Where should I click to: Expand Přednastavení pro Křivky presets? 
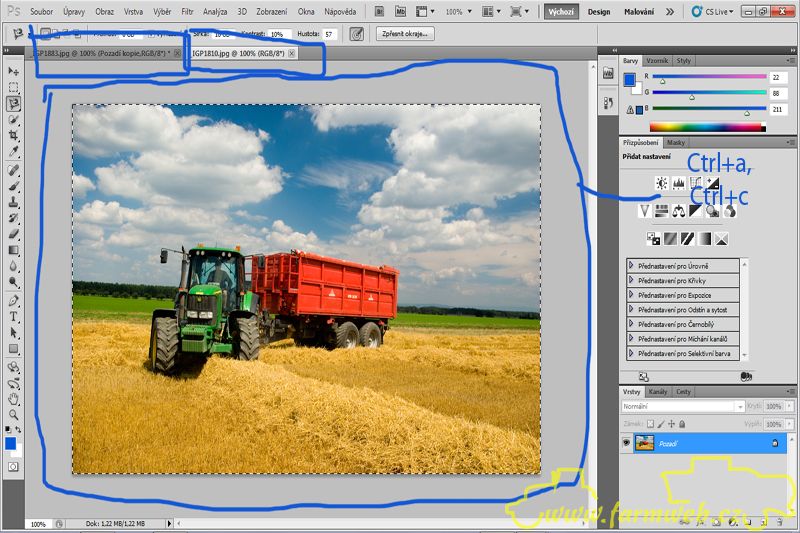click(x=632, y=281)
